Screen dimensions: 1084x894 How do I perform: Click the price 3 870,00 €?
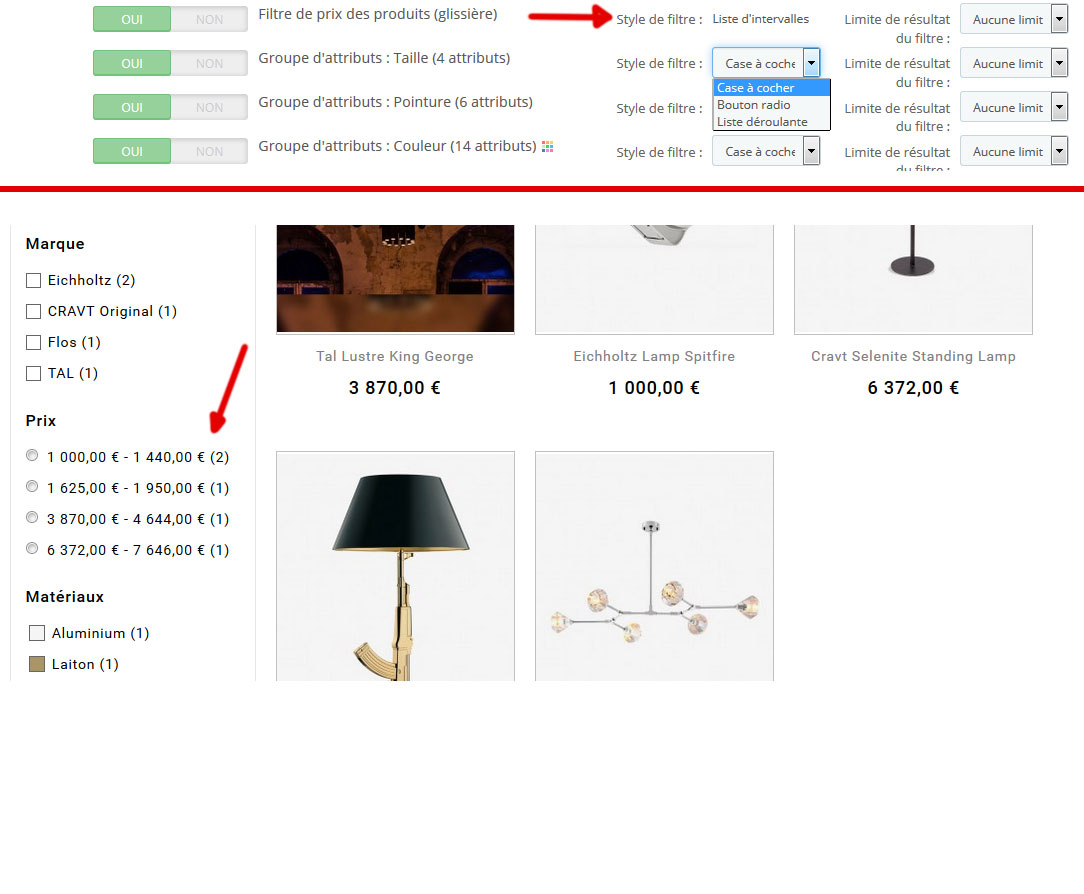[x=395, y=388]
